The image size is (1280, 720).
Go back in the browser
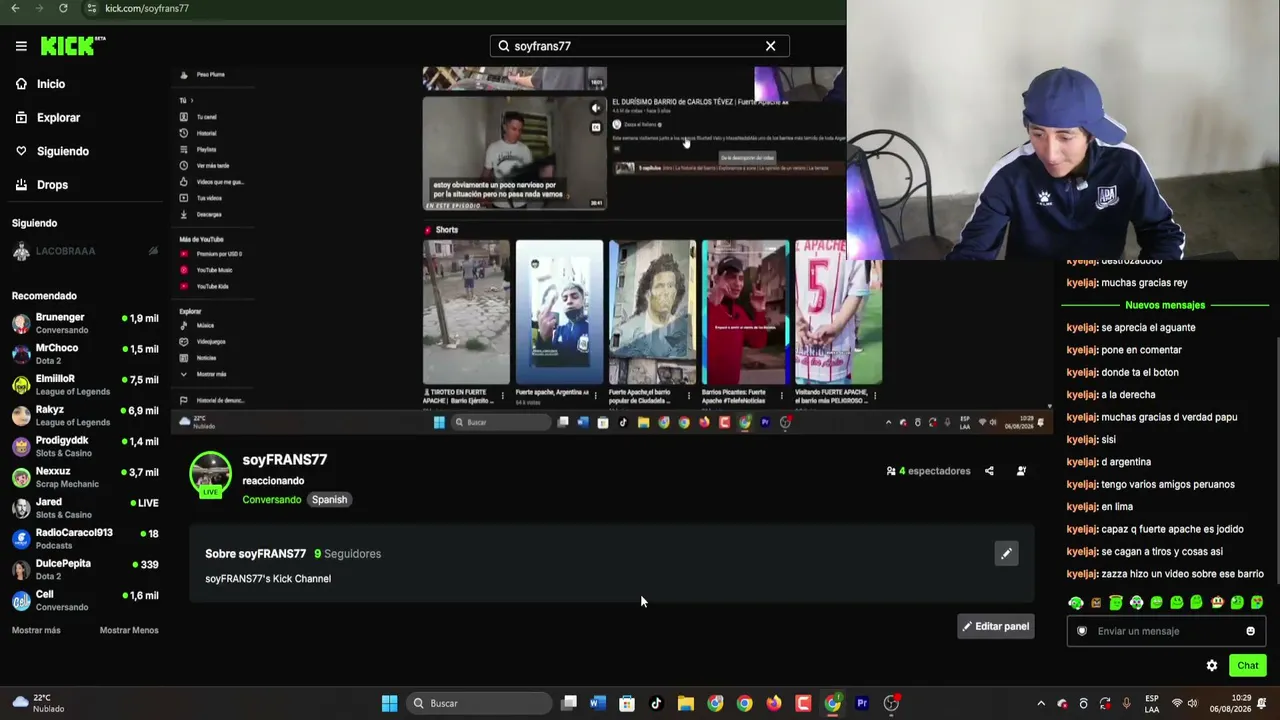click(x=15, y=8)
